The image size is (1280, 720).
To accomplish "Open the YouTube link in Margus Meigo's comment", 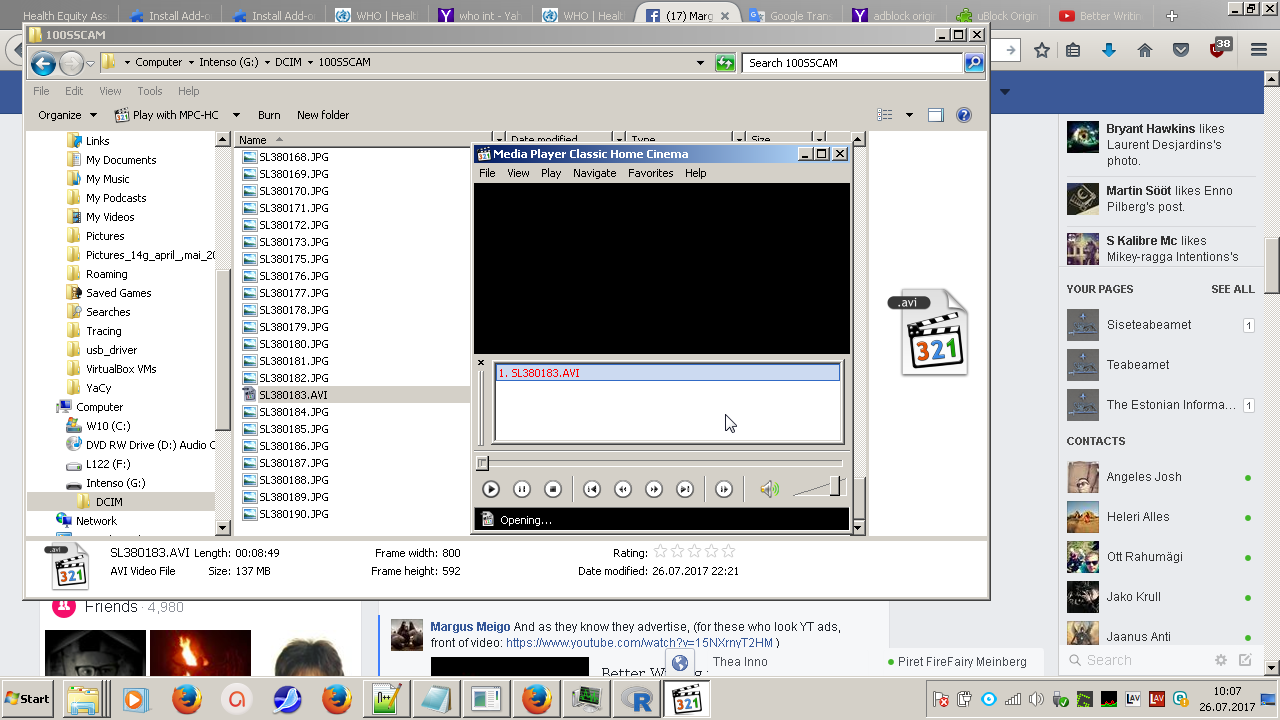I will (x=640, y=643).
